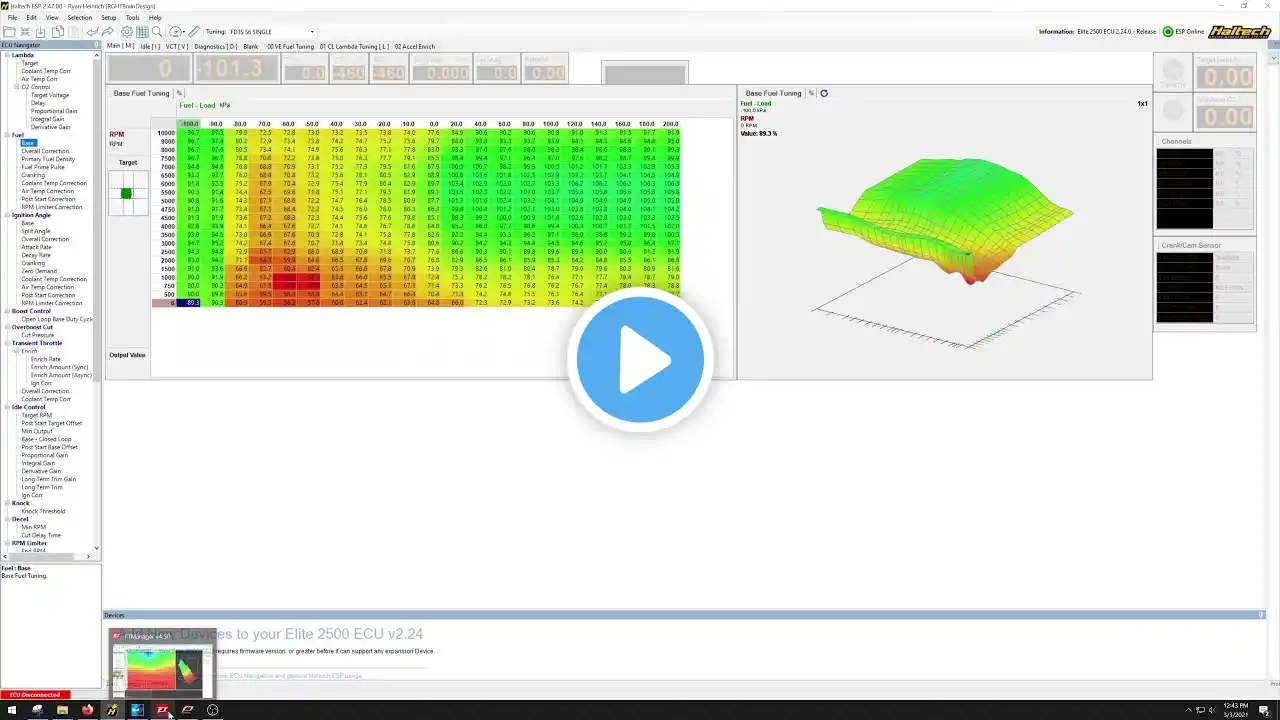Click the -100.0 load column header
This screenshot has width=1280, height=720.
pos(190,124)
